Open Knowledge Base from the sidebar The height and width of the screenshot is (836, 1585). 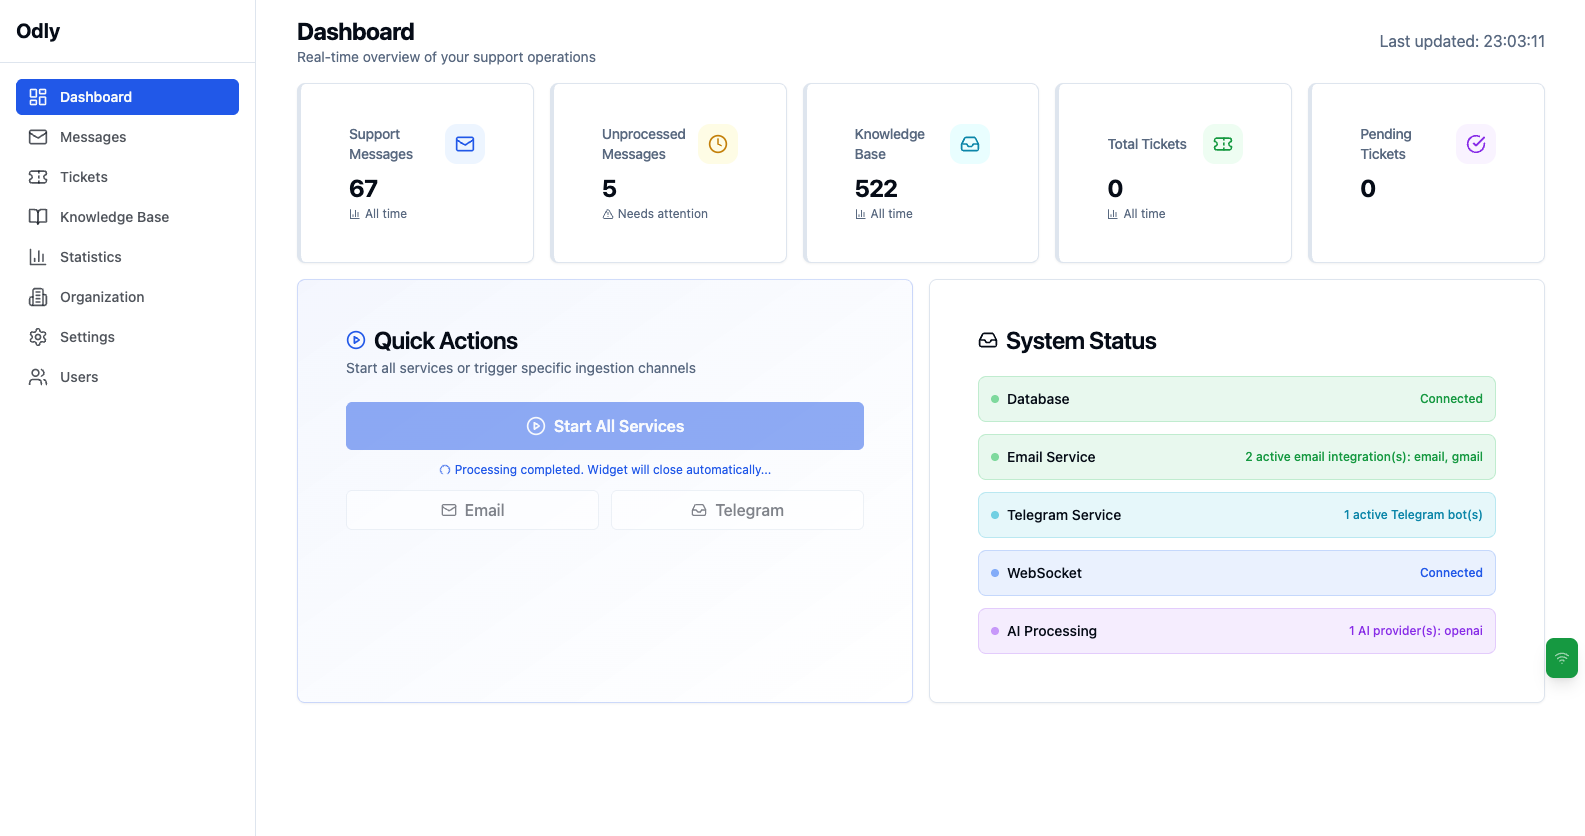(x=127, y=217)
